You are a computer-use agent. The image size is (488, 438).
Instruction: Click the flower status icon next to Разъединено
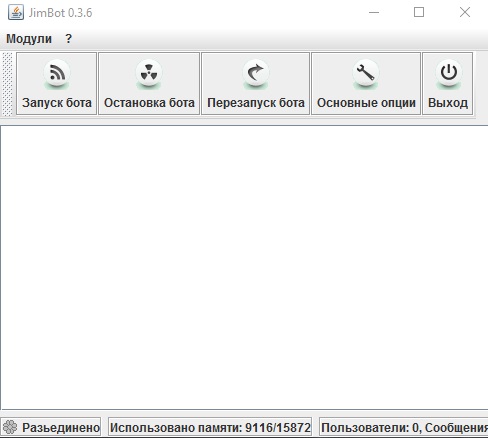tap(10, 427)
